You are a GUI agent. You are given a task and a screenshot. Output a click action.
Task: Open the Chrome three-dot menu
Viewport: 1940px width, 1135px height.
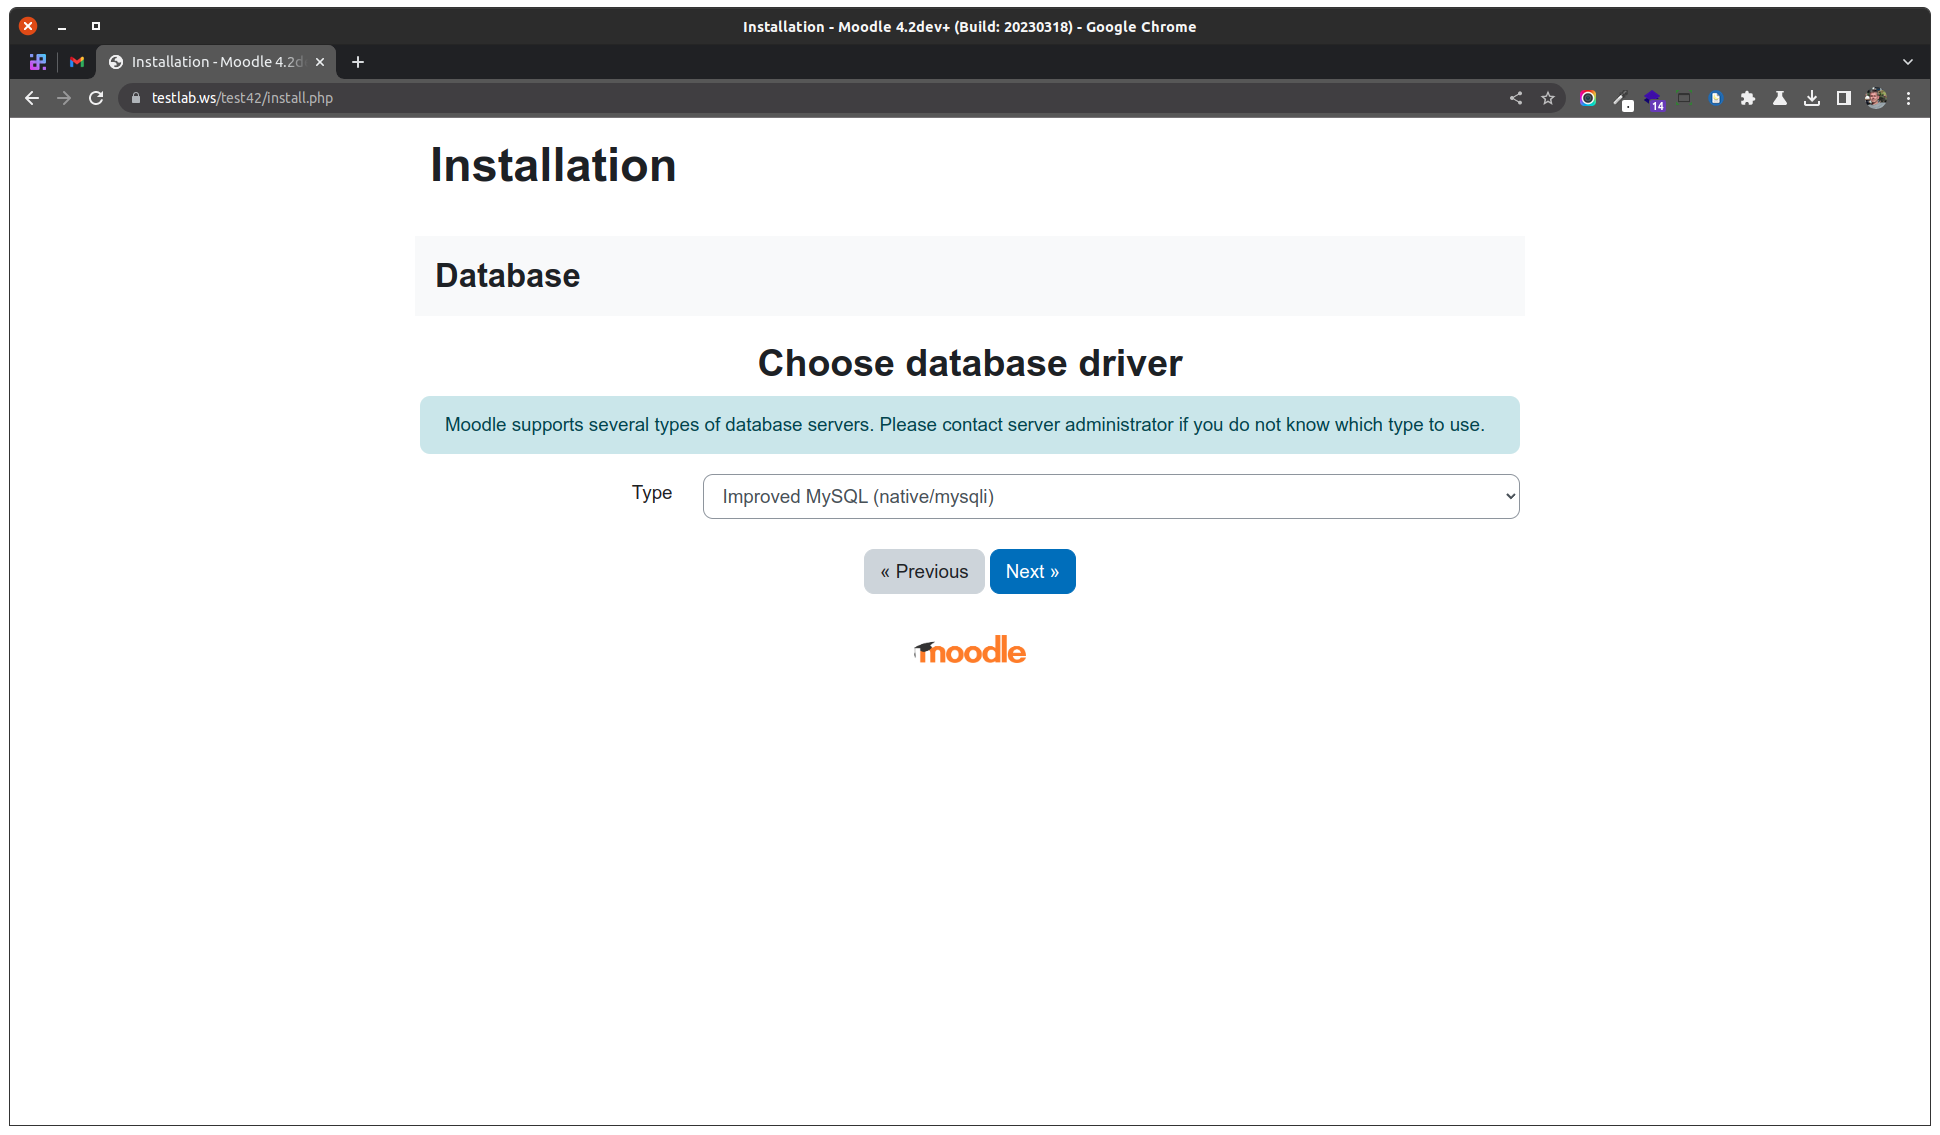point(1908,98)
